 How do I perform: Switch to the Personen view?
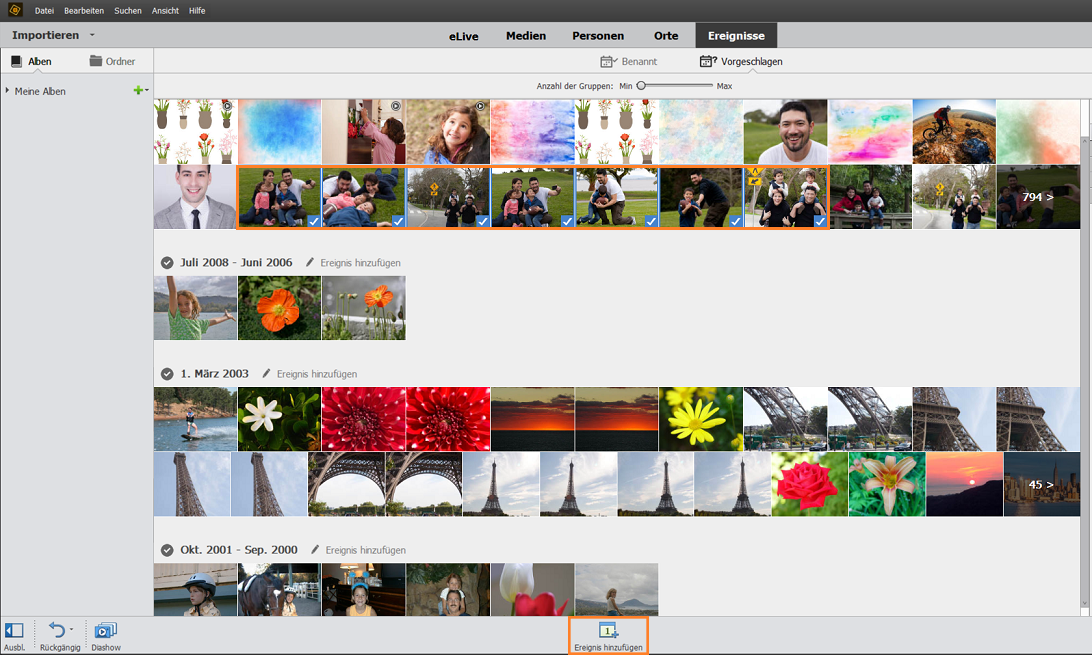[598, 35]
